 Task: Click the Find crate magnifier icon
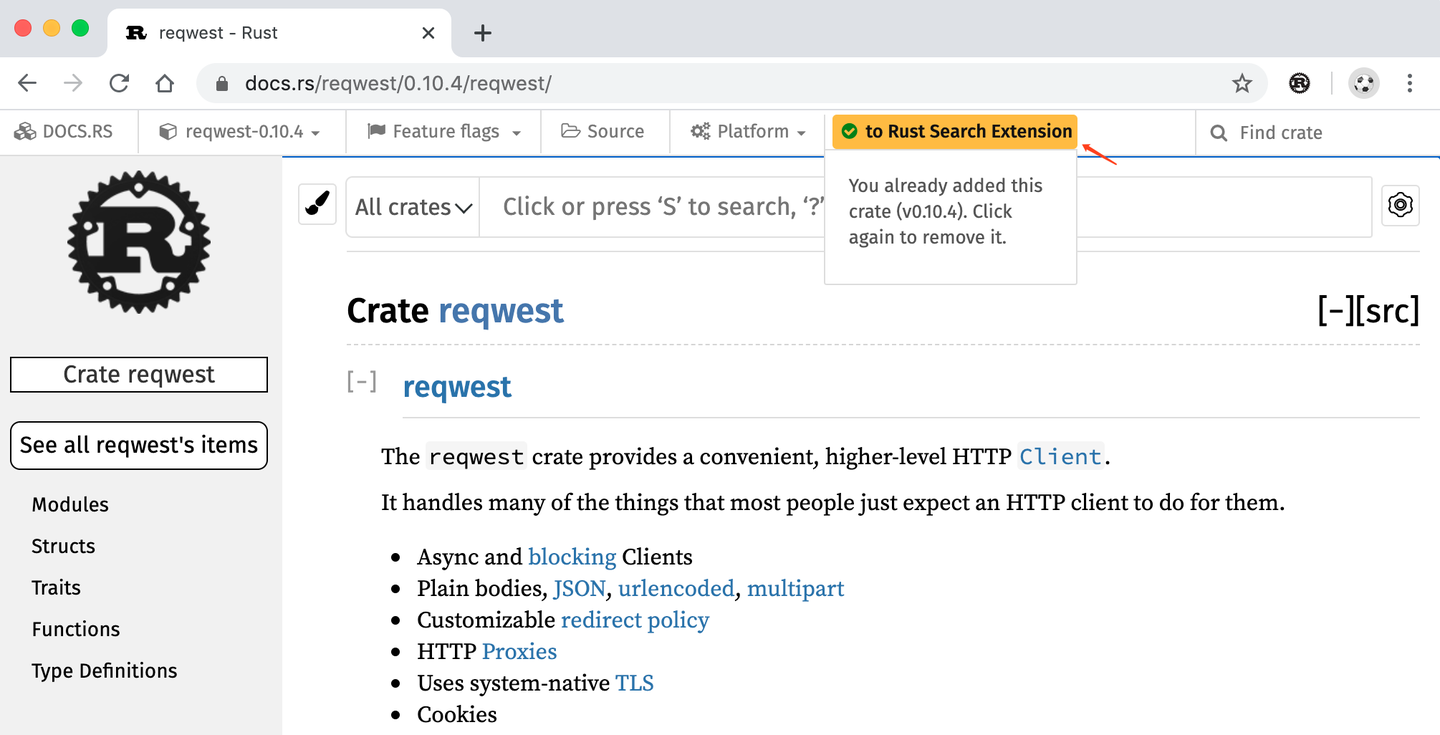[x=1218, y=133]
